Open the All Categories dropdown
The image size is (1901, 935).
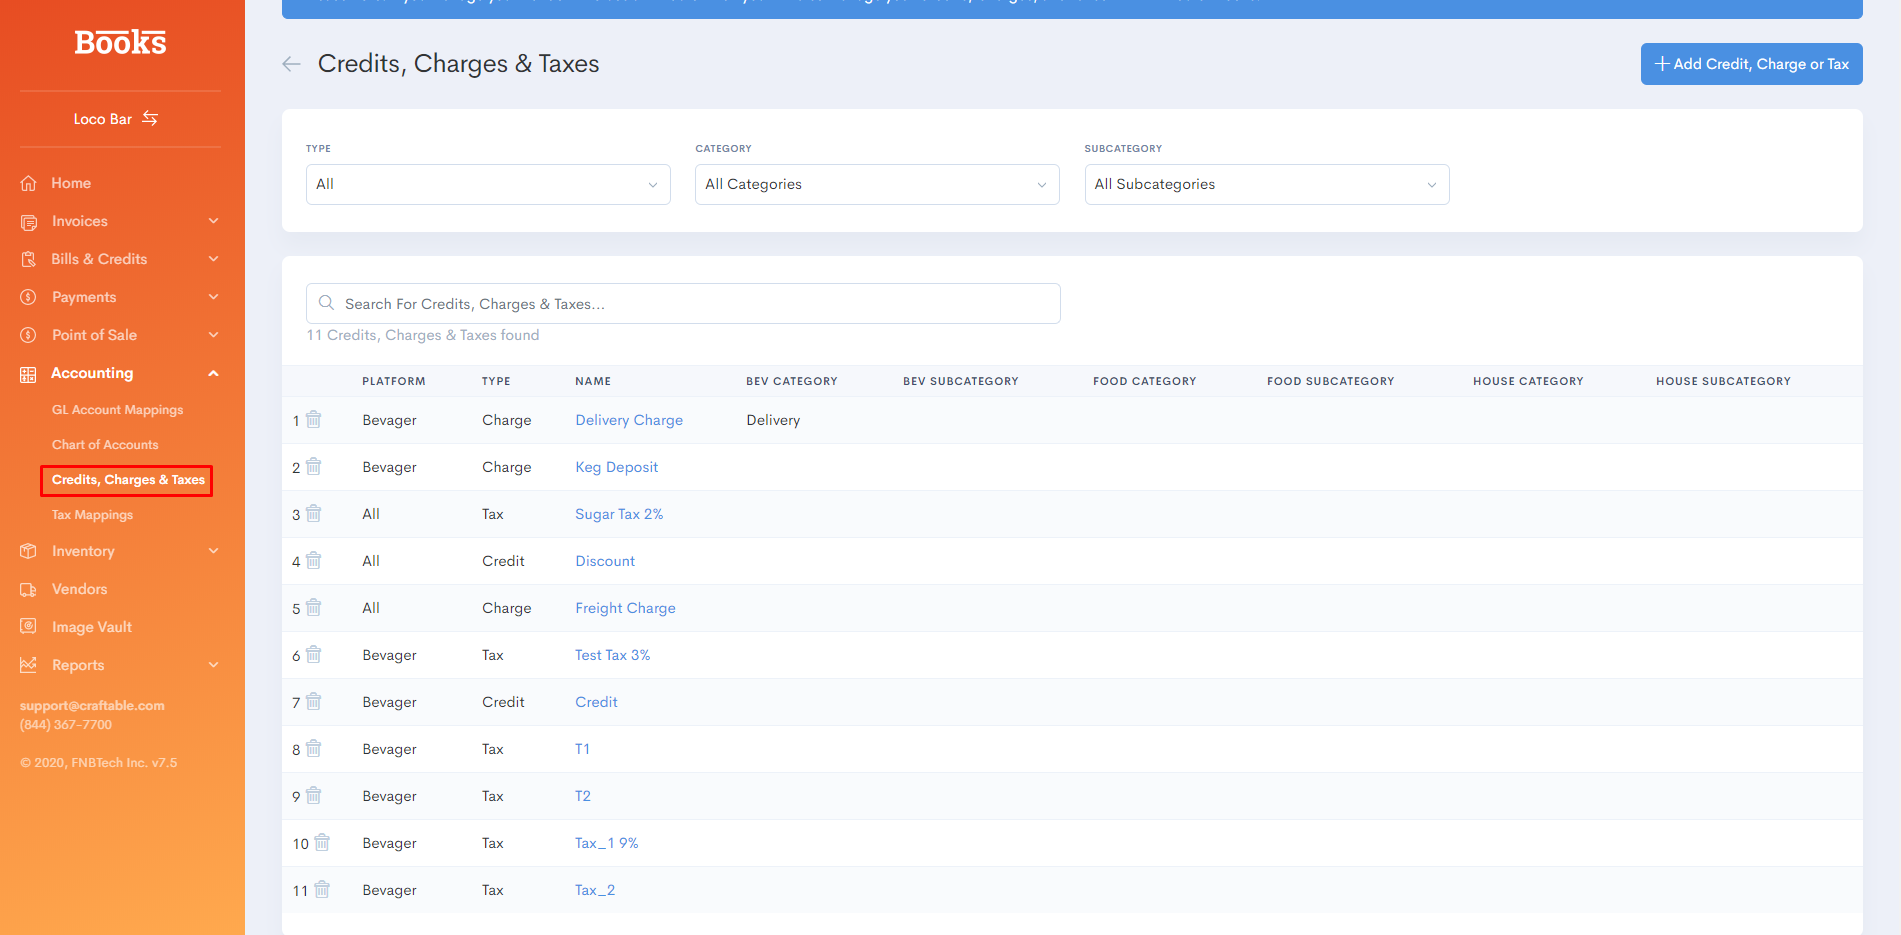pos(877,184)
